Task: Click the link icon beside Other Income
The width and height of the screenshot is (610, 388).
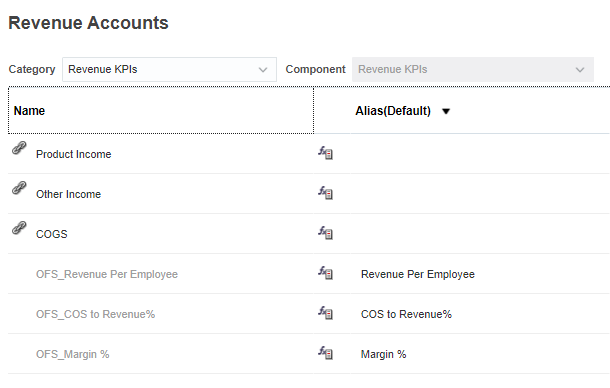Action: [x=19, y=188]
